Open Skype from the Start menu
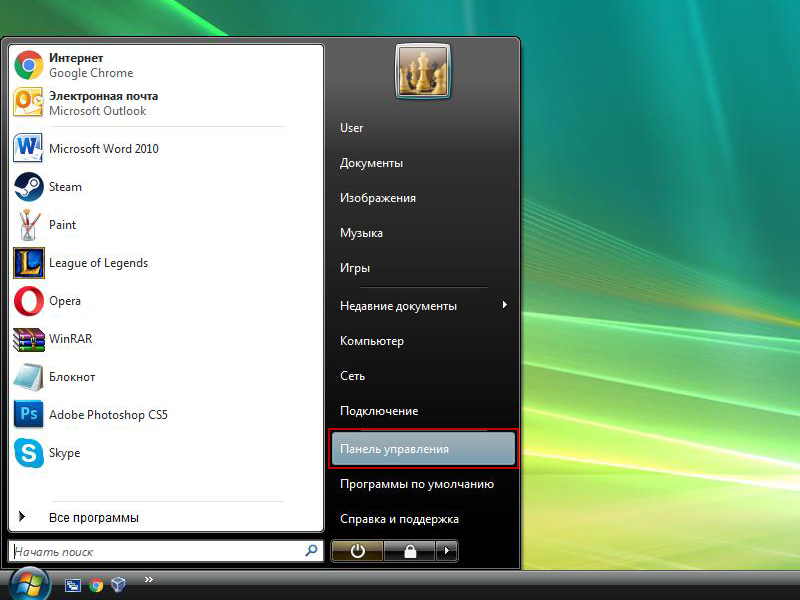 point(166,453)
